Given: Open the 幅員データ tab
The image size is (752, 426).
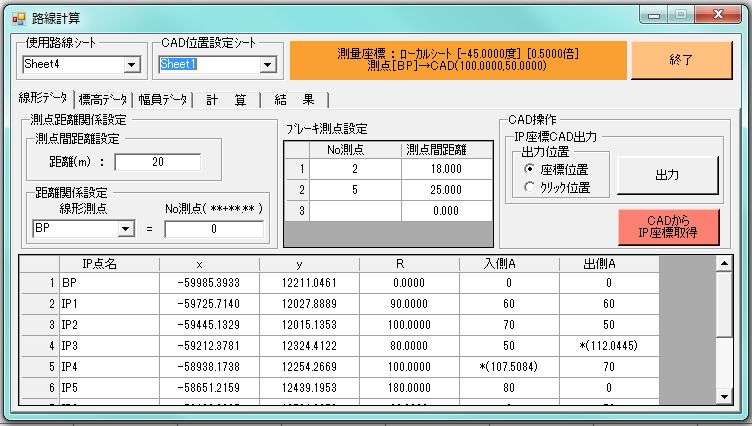Looking at the screenshot, I should 163,99.
